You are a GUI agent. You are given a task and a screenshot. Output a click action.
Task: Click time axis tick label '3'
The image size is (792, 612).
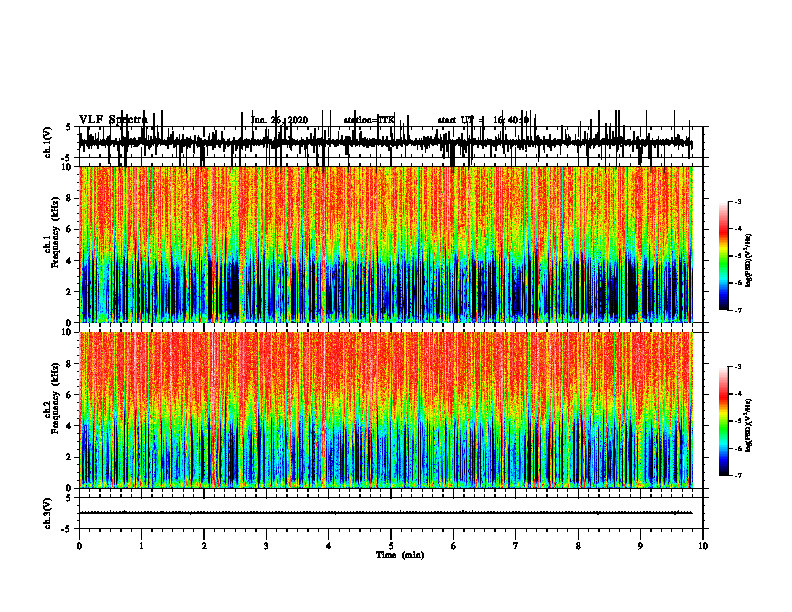pos(266,546)
